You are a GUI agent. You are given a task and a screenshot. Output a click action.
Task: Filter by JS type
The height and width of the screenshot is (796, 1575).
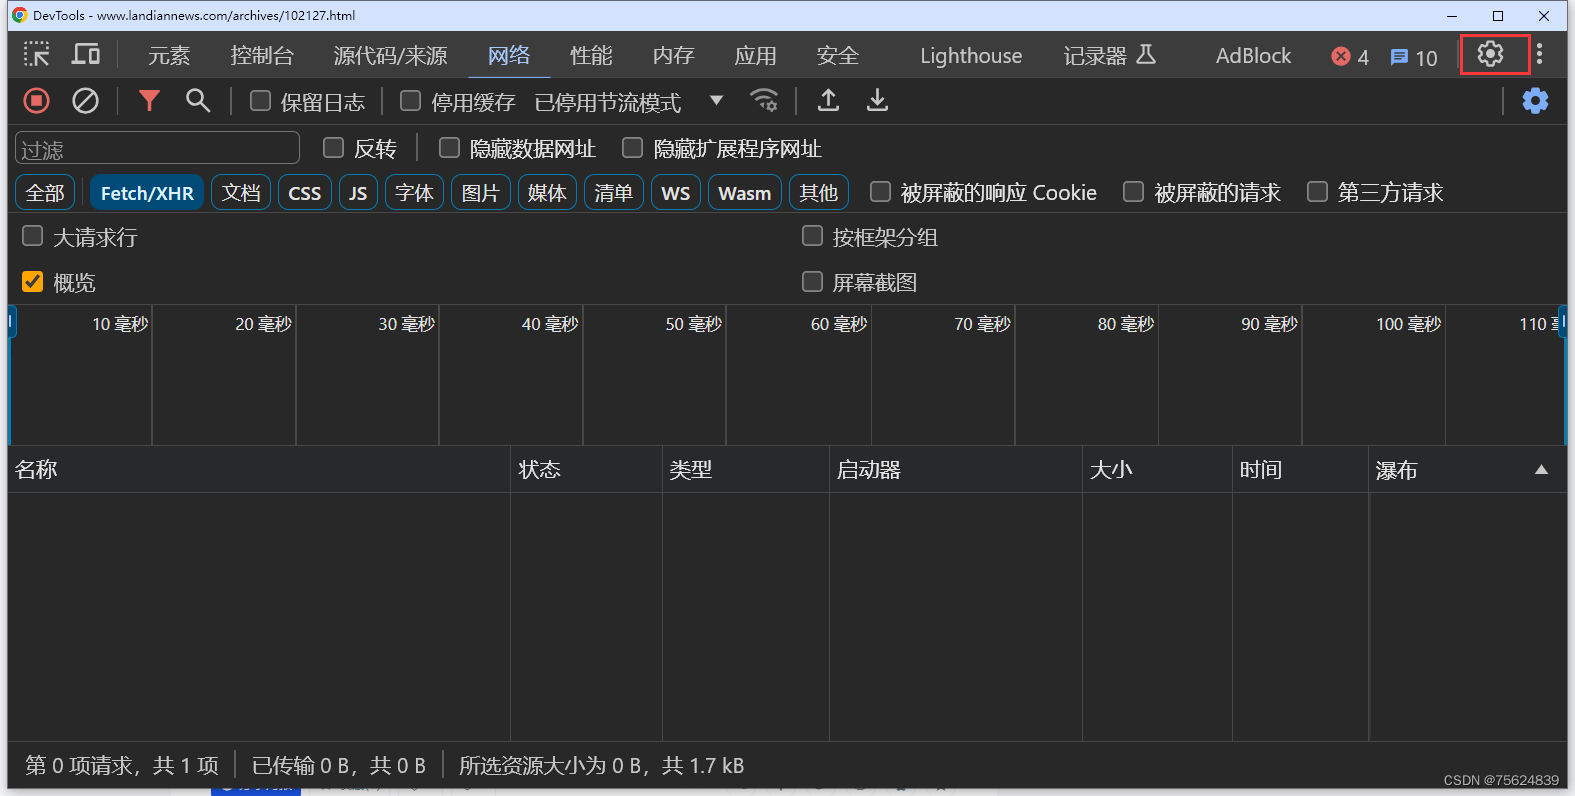[358, 192]
